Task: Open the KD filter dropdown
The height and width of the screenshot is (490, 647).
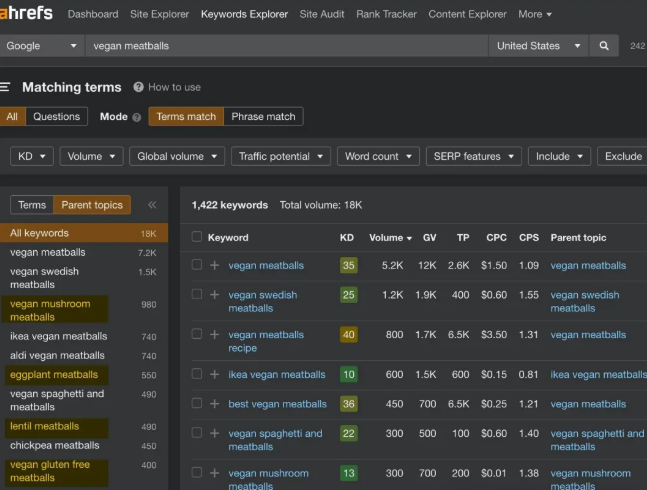Action: click(x=31, y=156)
